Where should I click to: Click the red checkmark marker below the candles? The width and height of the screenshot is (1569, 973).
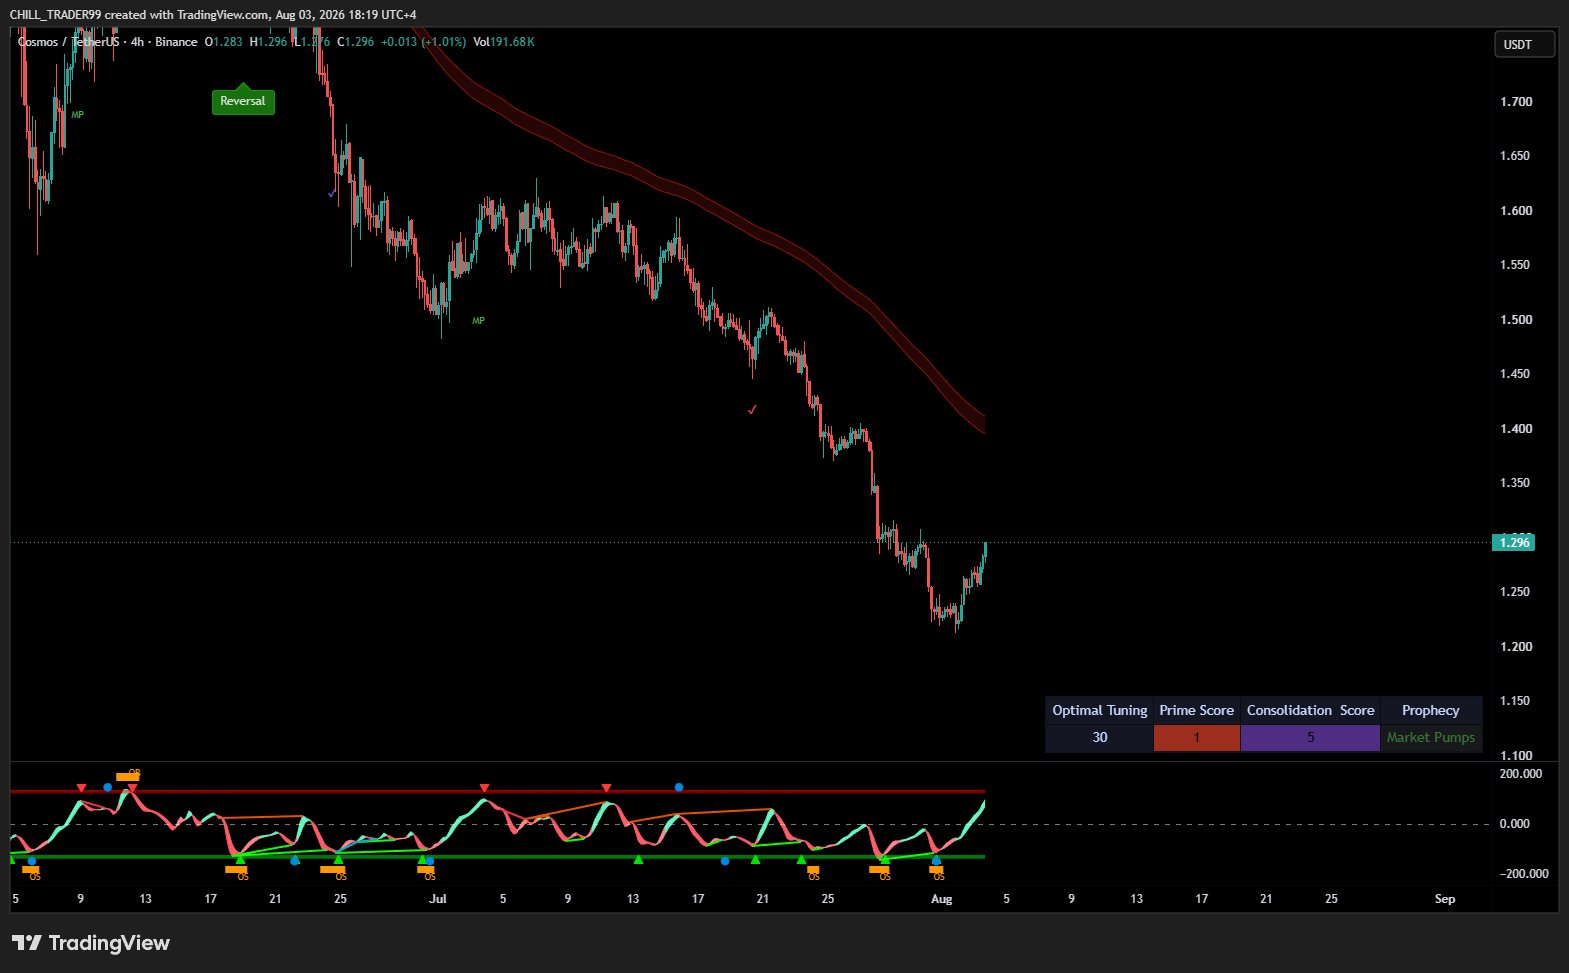[752, 409]
